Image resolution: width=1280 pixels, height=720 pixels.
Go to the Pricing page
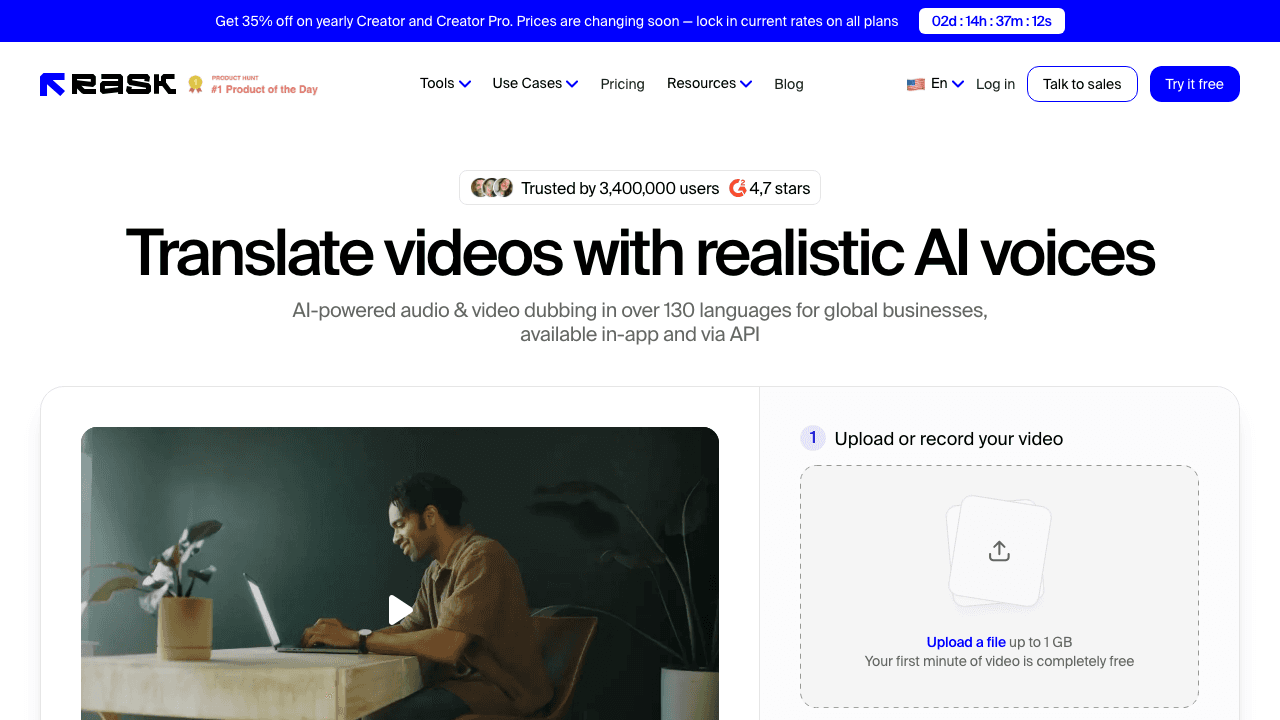pyautogui.click(x=622, y=84)
